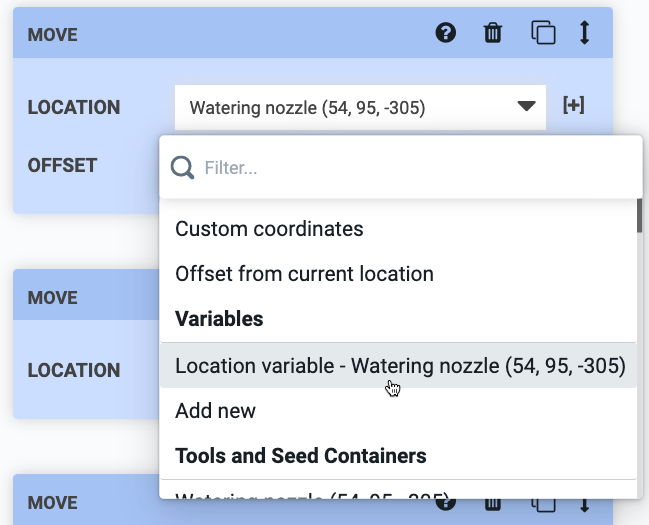Viewport: 649px width, 525px height.
Task: Click the LOCATION label in the second step
Action: click(x=74, y=370)
